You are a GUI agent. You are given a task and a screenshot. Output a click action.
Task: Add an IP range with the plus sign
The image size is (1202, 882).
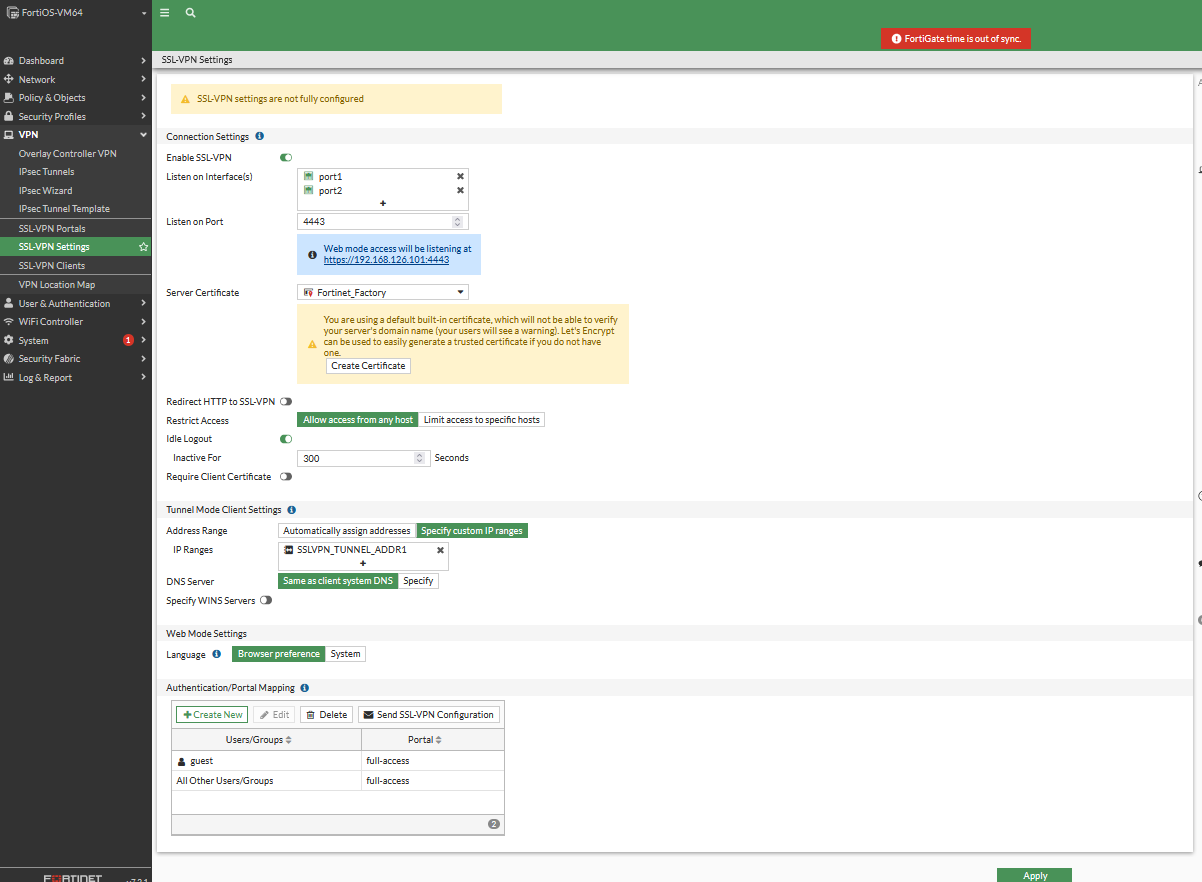pyautogui.click(x=363, y=563)
